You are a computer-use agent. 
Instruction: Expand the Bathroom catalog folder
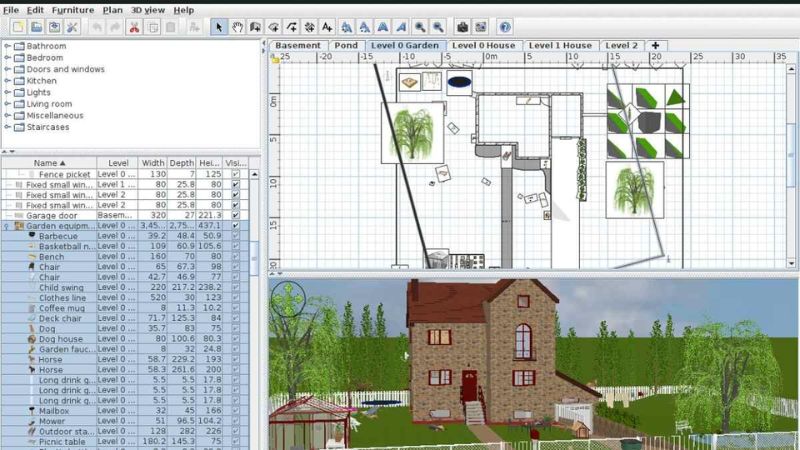8,46
